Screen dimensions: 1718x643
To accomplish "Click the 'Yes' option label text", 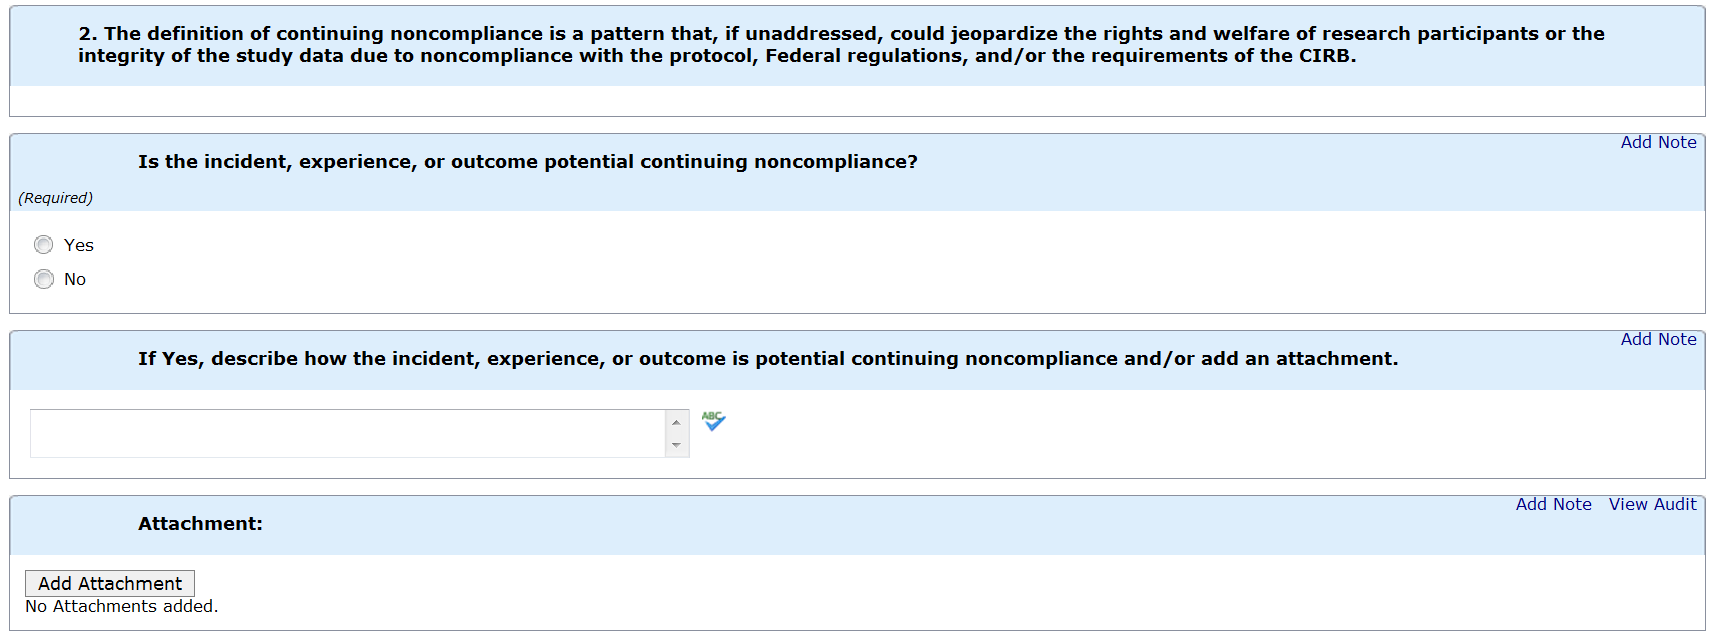I will [x=79, y=245].
